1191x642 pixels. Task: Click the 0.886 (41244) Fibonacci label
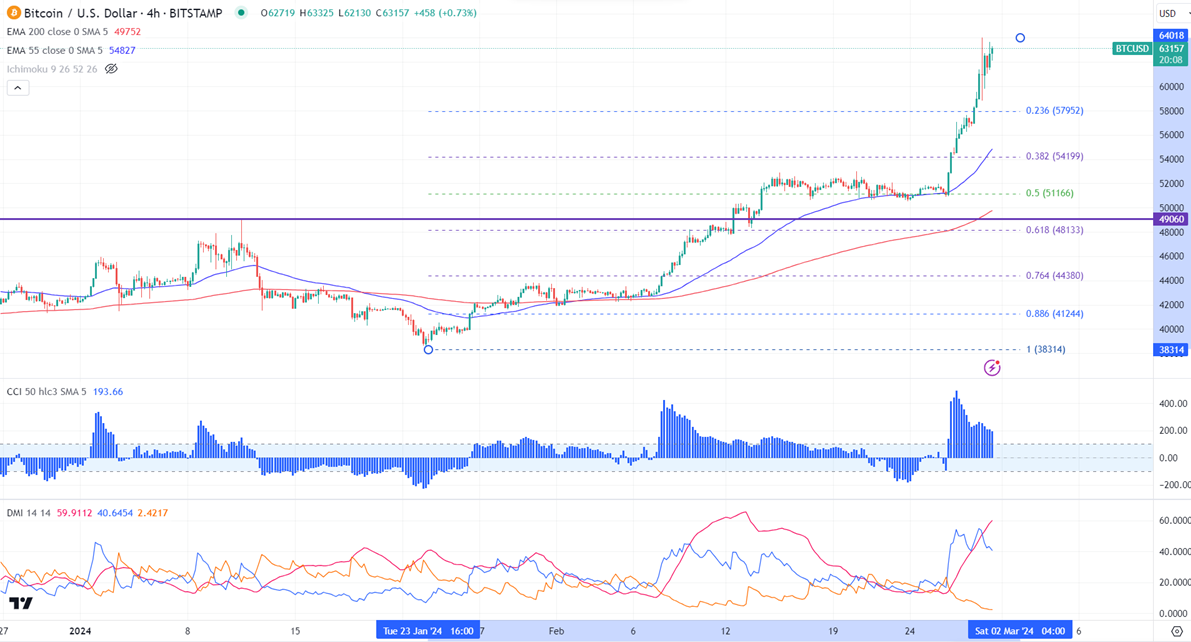pyautogui.click(x=1054, y=314)
